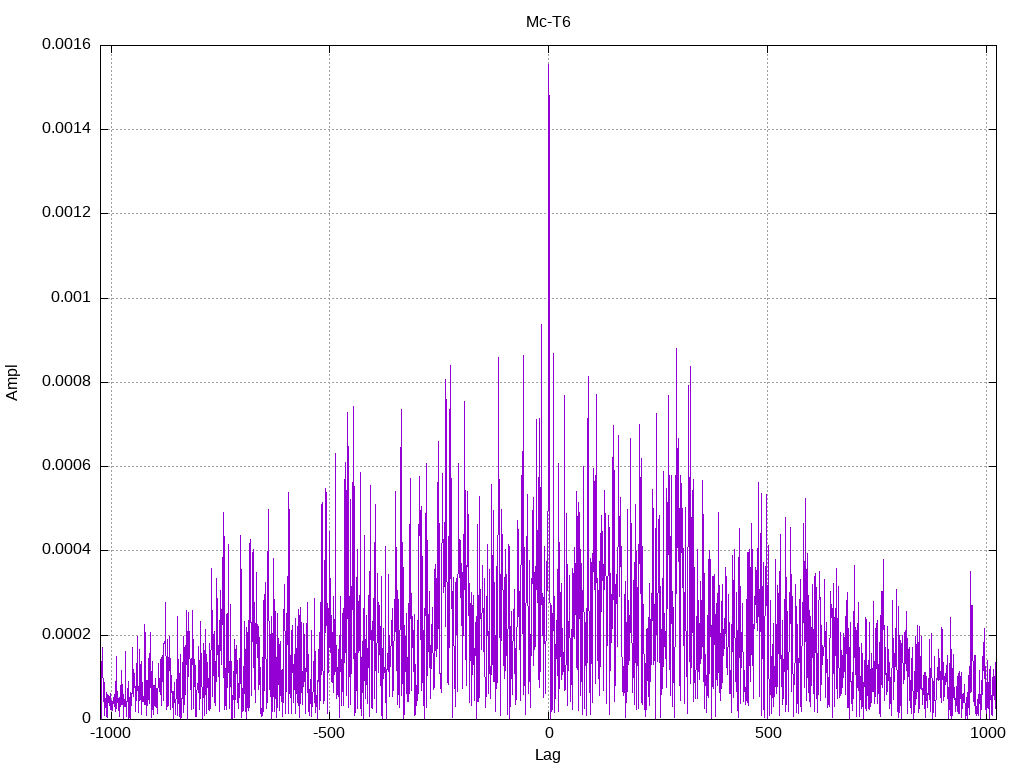Click the -1000 x-axis tick label

click(x=110, y=733)
